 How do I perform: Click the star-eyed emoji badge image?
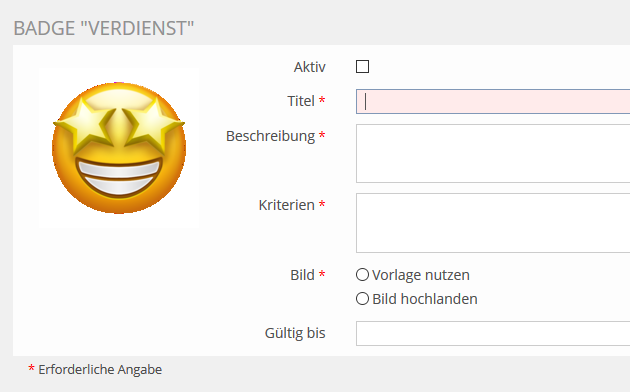coord(119,147)
